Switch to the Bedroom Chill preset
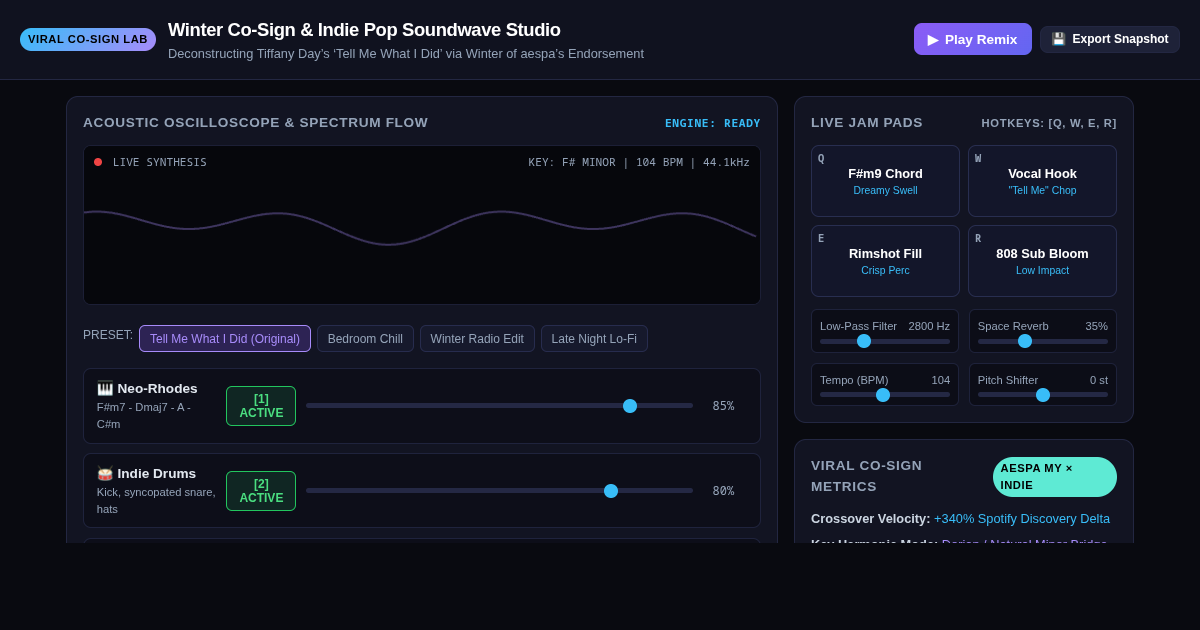Viewport: 1200px width, 630px height. pos(365,339)
